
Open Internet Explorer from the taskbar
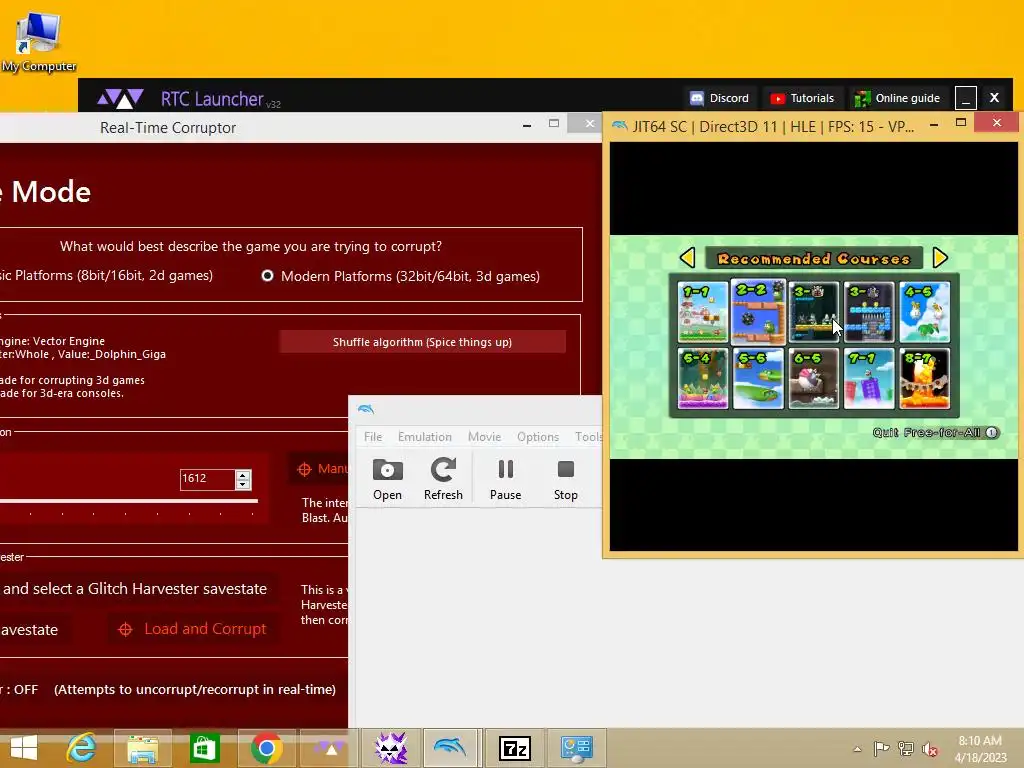click(82, 748)
